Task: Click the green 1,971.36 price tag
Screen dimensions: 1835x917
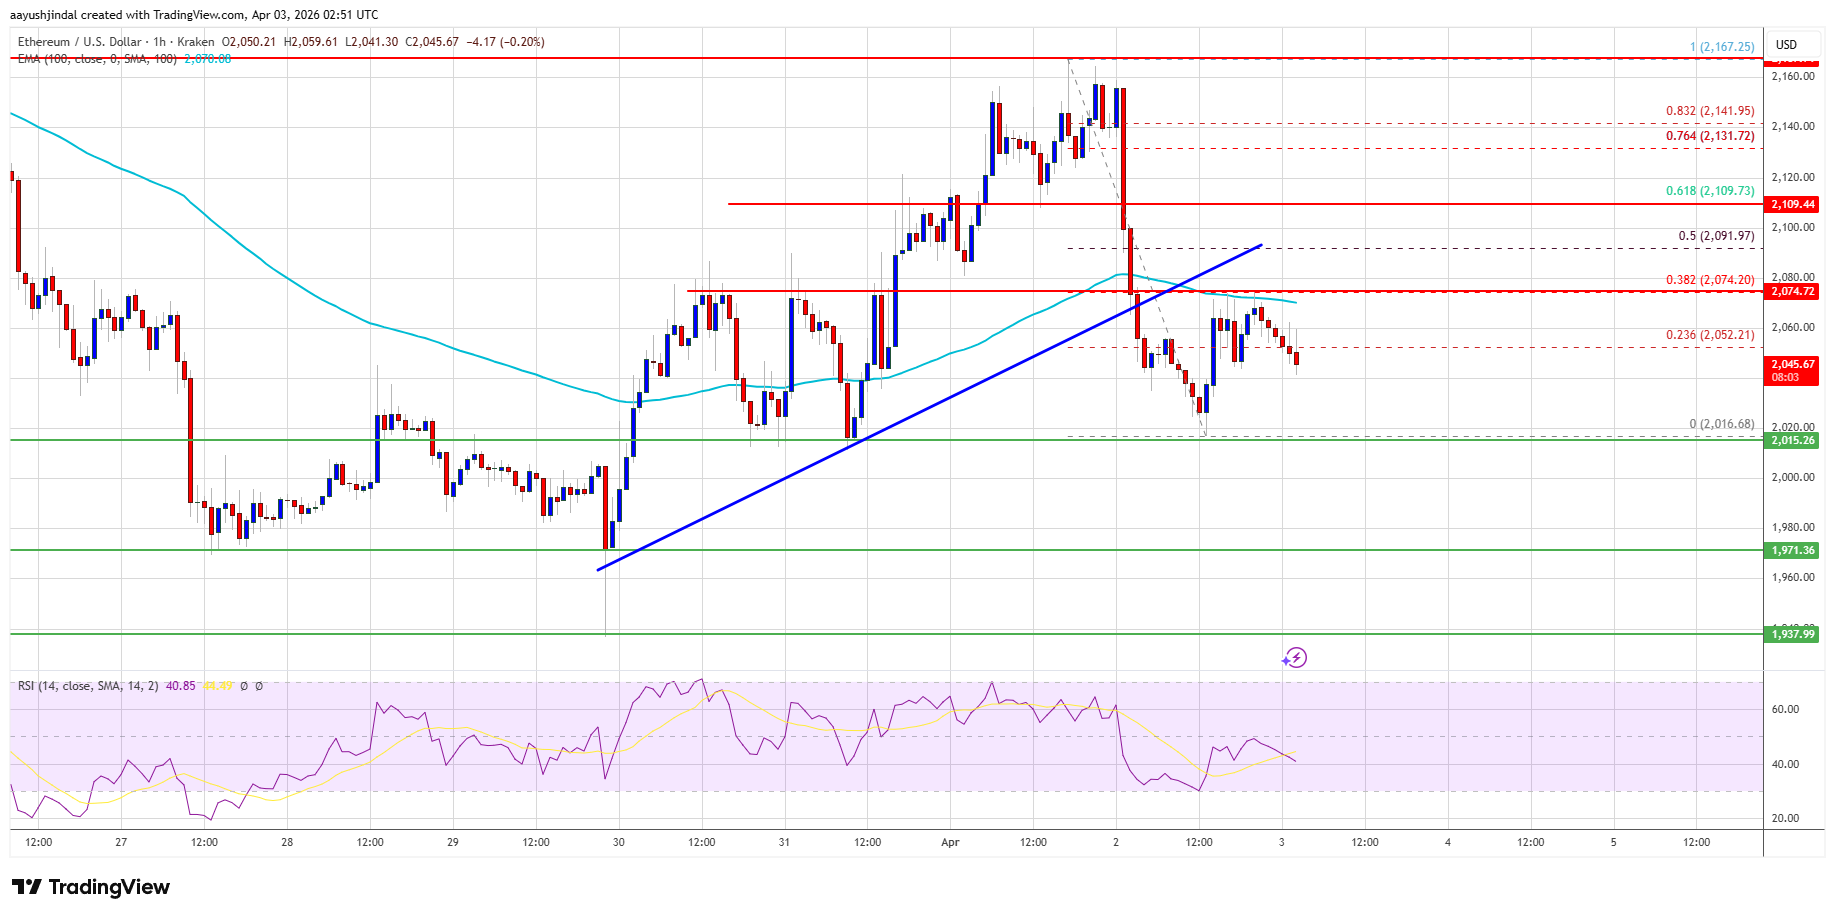Action: click(x=1792, y=550)
